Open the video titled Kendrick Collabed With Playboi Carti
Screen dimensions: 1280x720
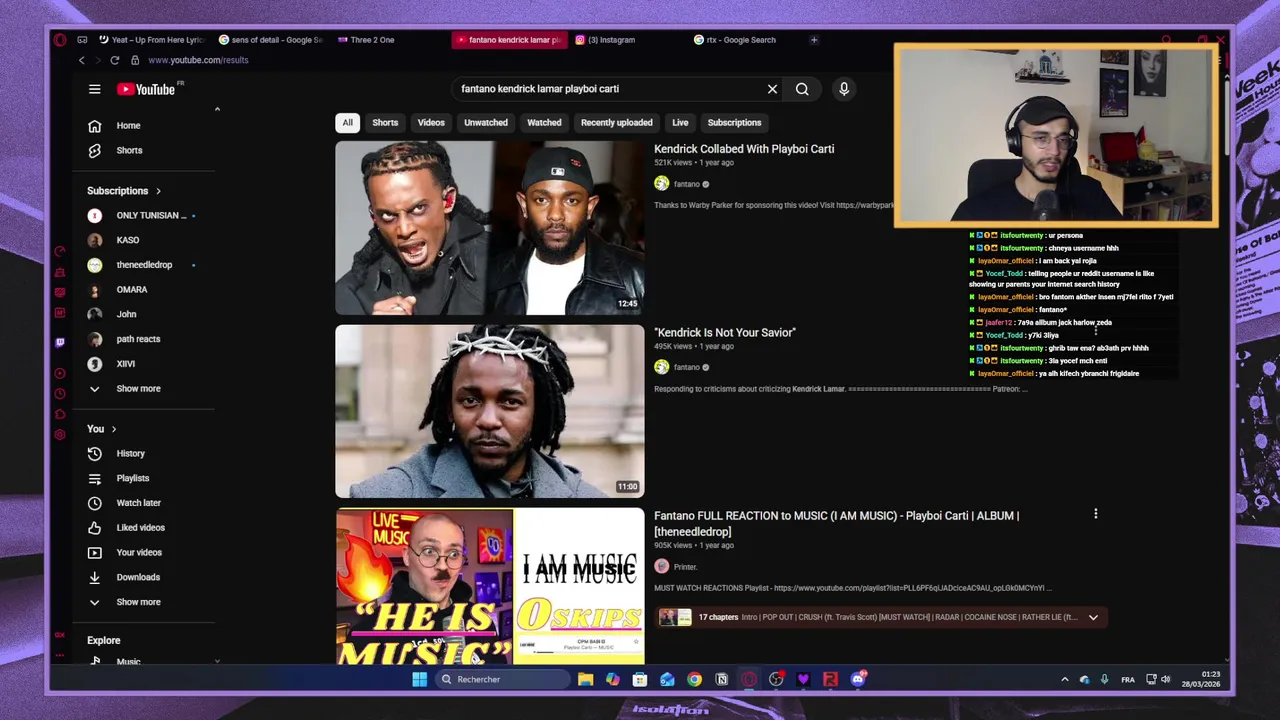(744, 149)
